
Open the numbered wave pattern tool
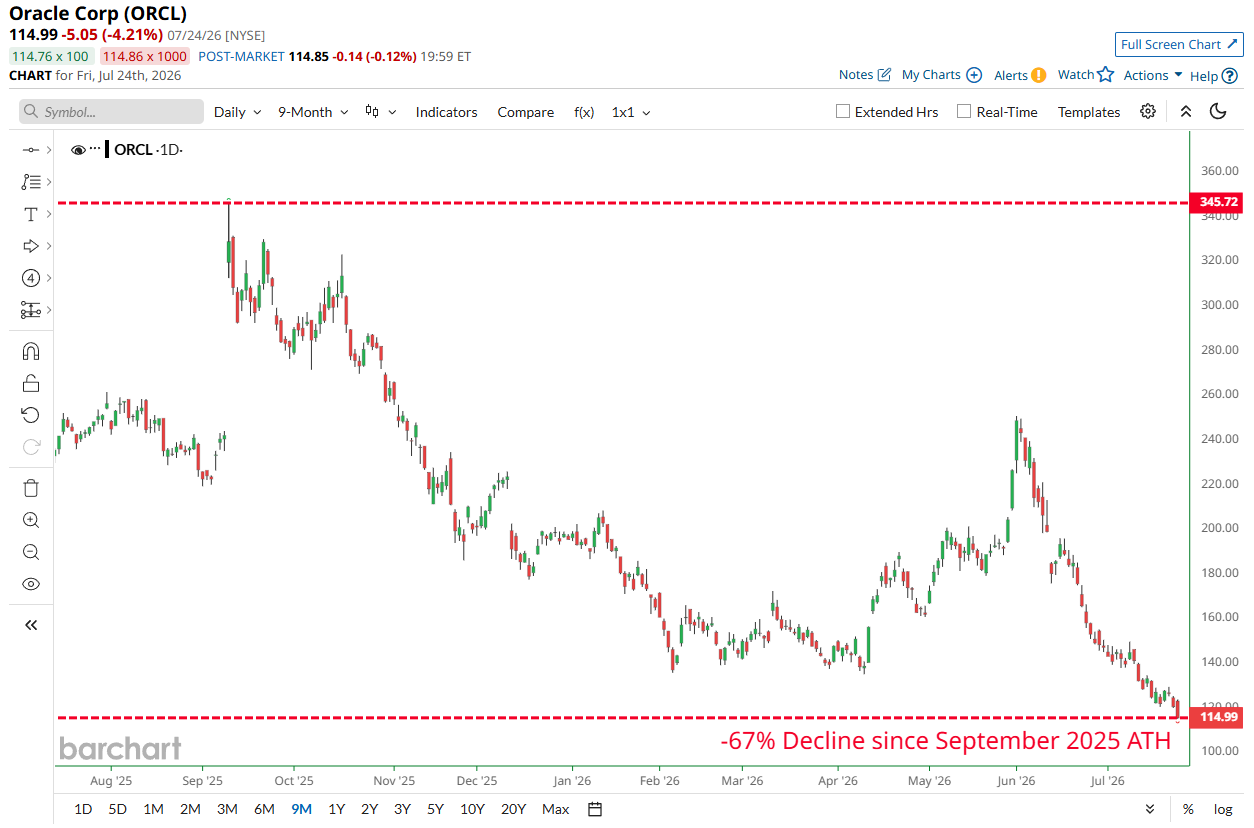[31, 278]
